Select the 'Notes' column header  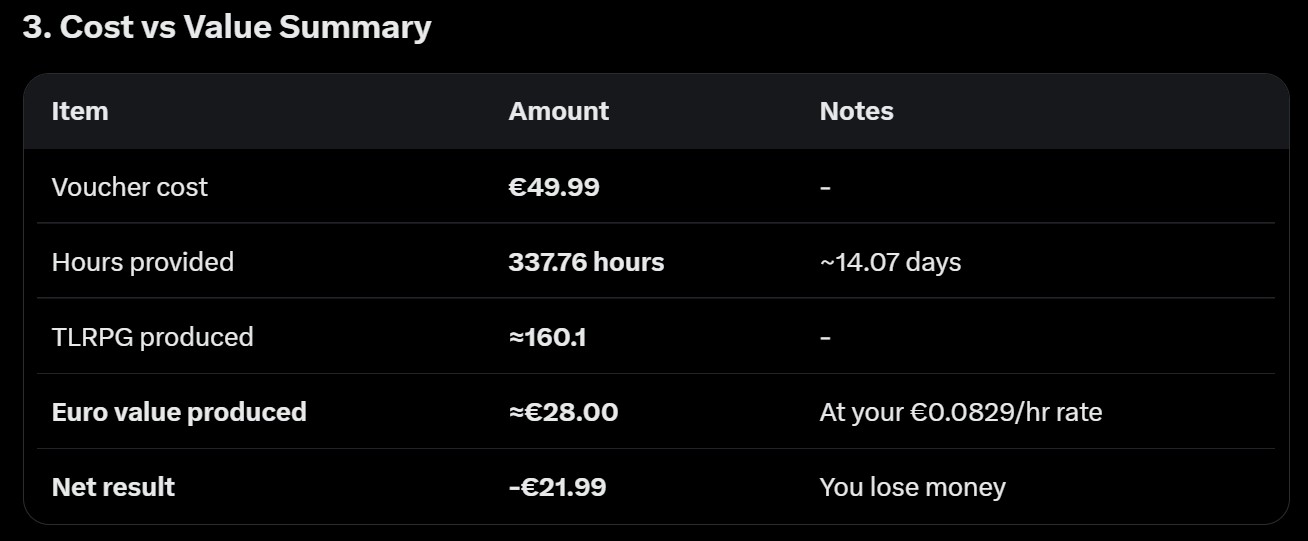pyautogui.click(x=856, y=111)
